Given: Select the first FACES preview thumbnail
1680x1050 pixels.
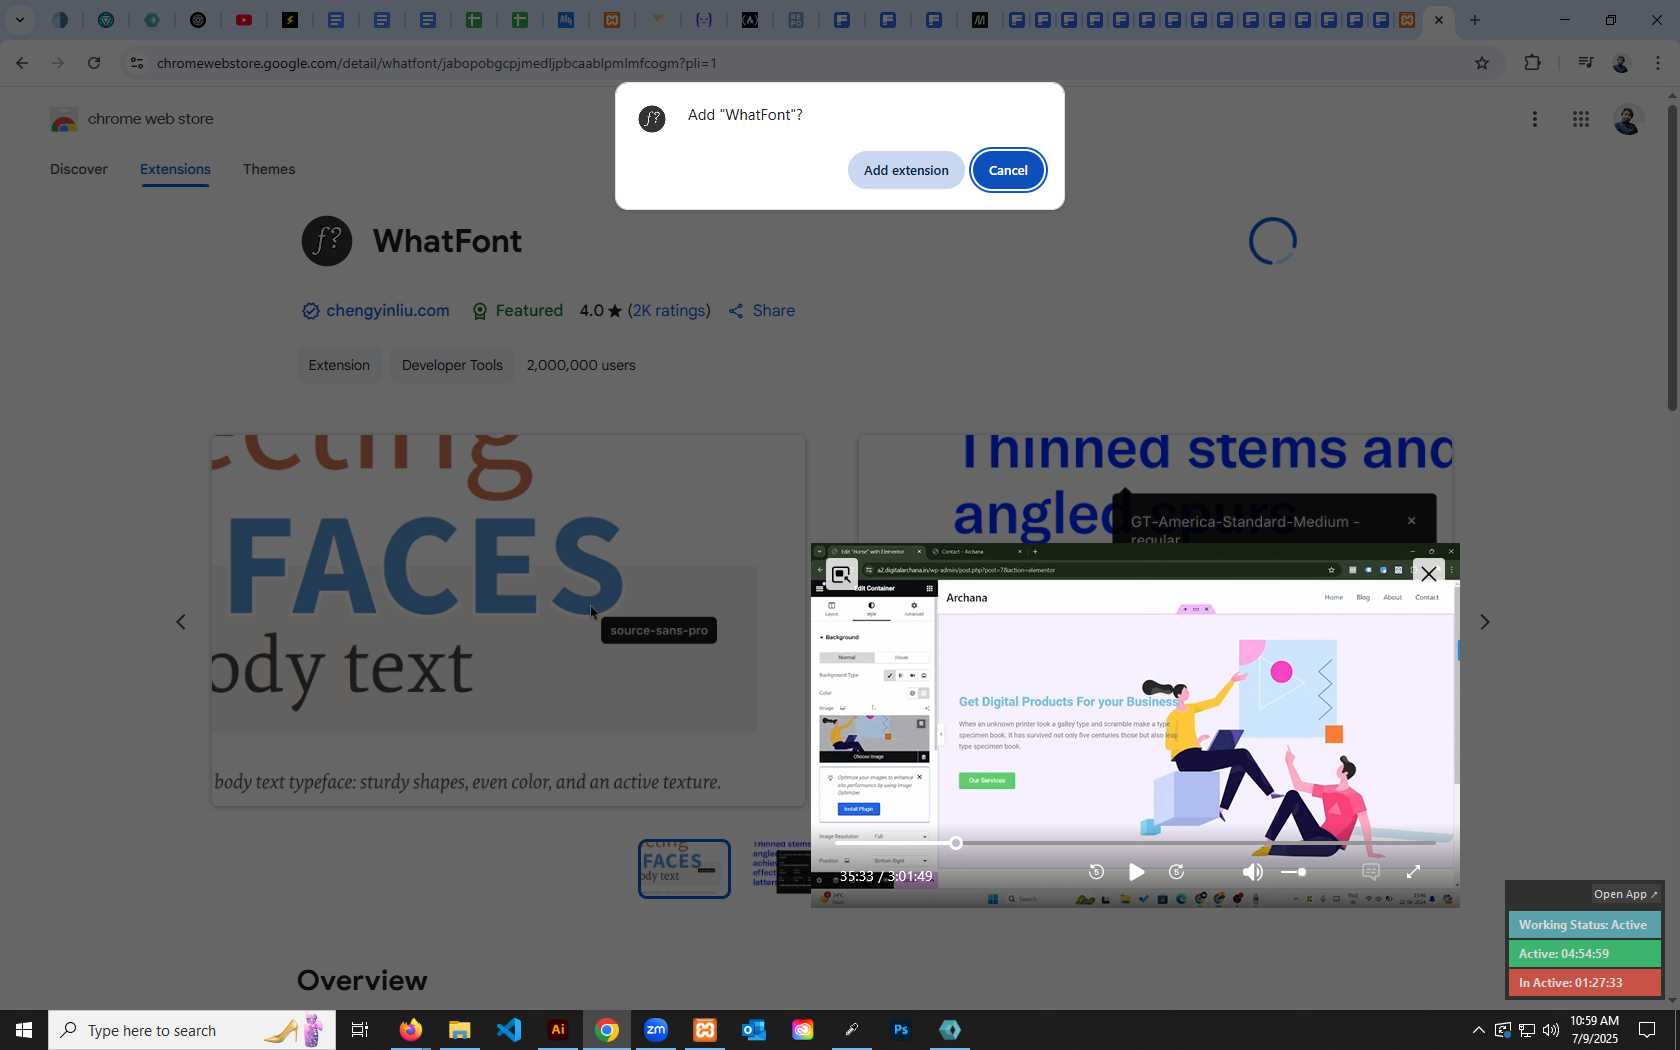Looking at the screenshot, I should click(x=684, y=868).
